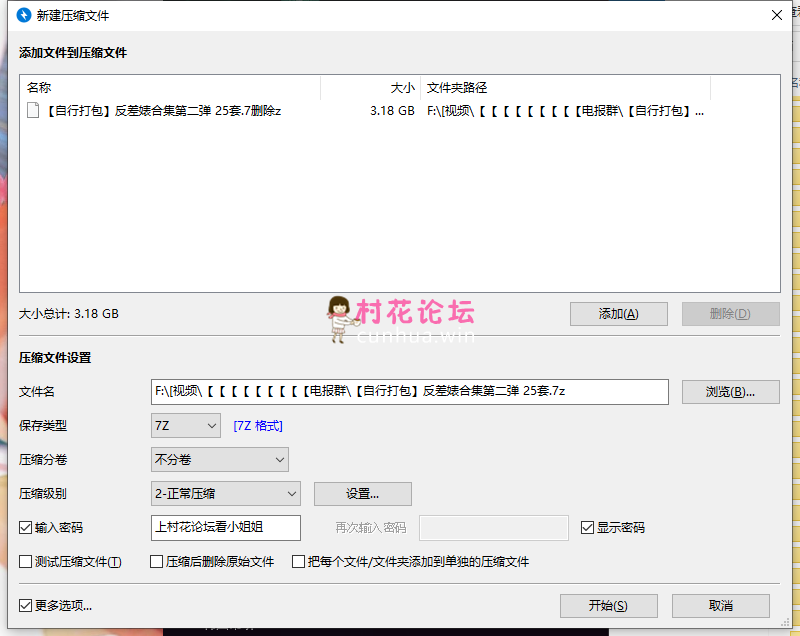Enable 压缩后删除原始文件 checkbox
Viewport: 800px width, 636px height.
coord(157,562)
